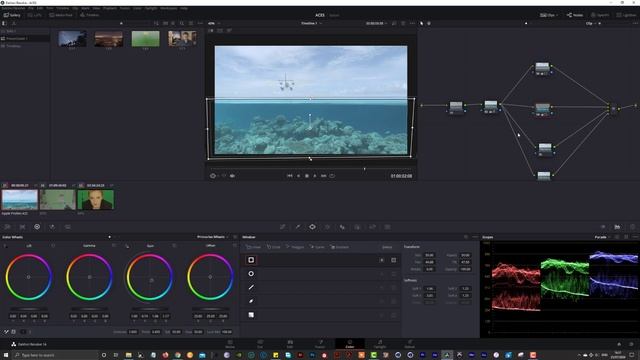The image size is (640, 360).
Task: Open the Key palette
Action: click(357, 227)
